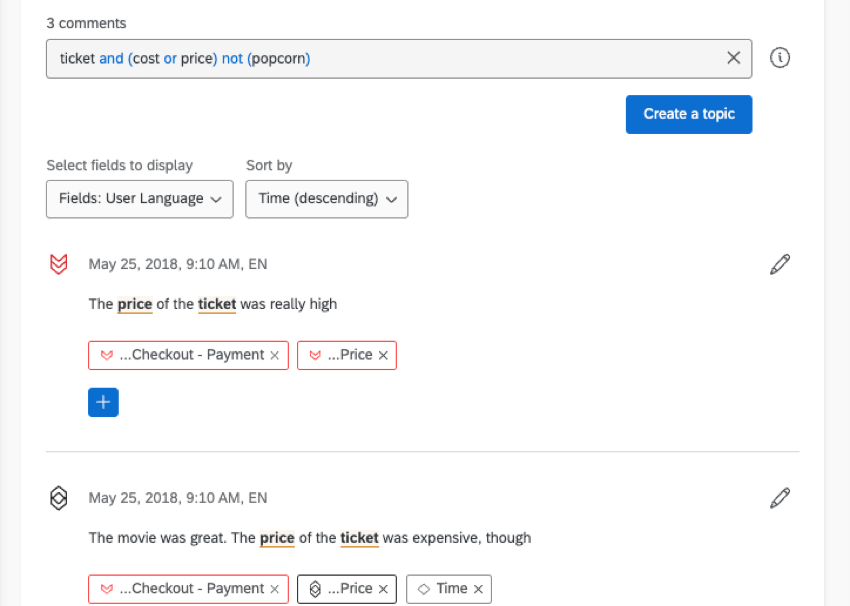Click the blue plus icon to add a topic
This screenshot has height=606, width=850.
pyautogui.click(x=103, y=402)
